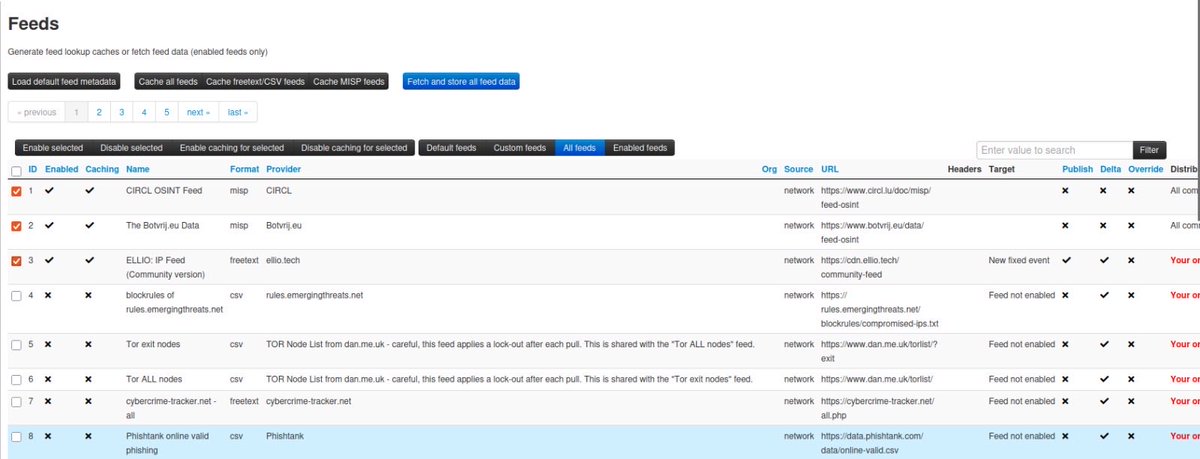Click Cache all feeds button
This screenshot has height=459, width=1200.
point(168,81)
